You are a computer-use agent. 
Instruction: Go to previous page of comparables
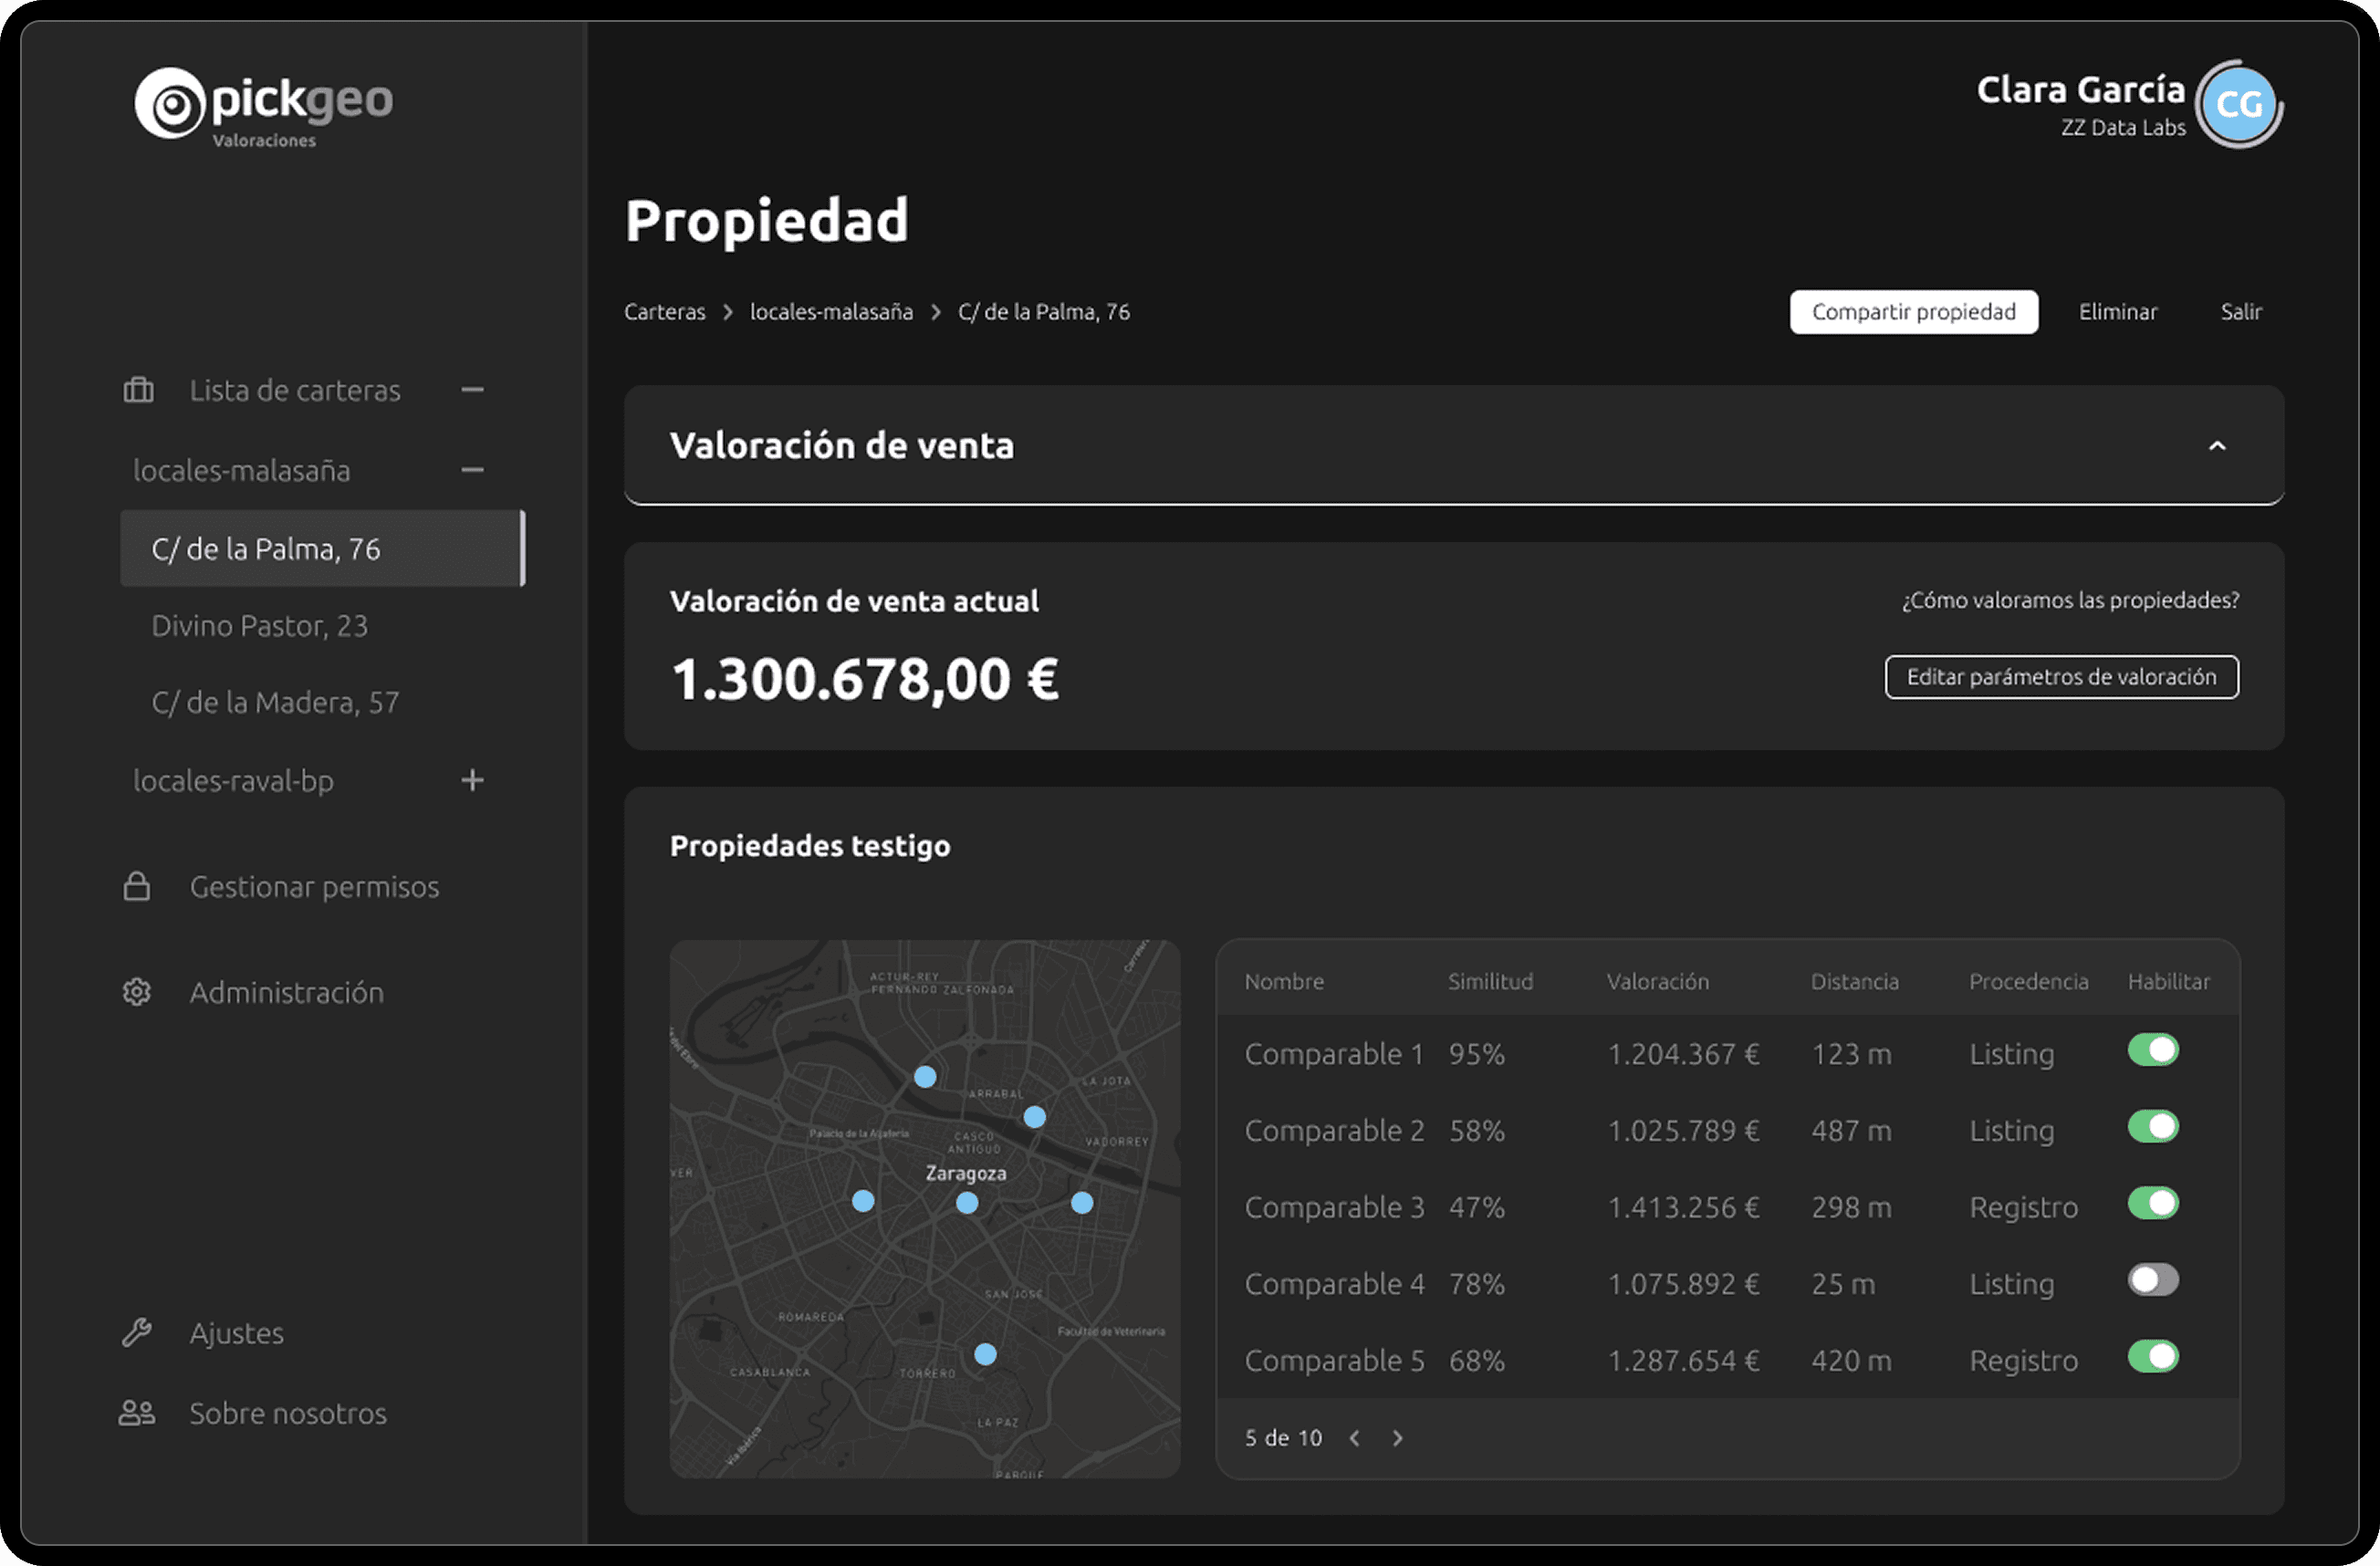pyautogui.click(x=1354, y=1437)
